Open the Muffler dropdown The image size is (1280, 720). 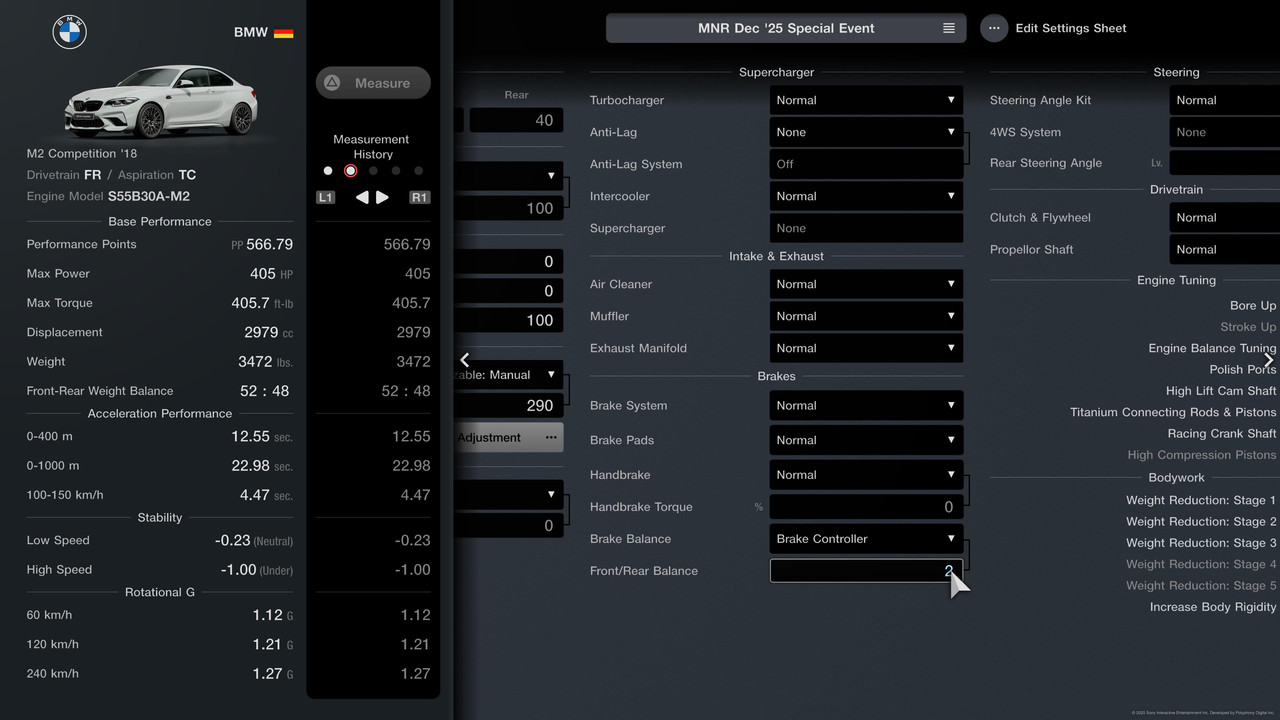(865, 316)
